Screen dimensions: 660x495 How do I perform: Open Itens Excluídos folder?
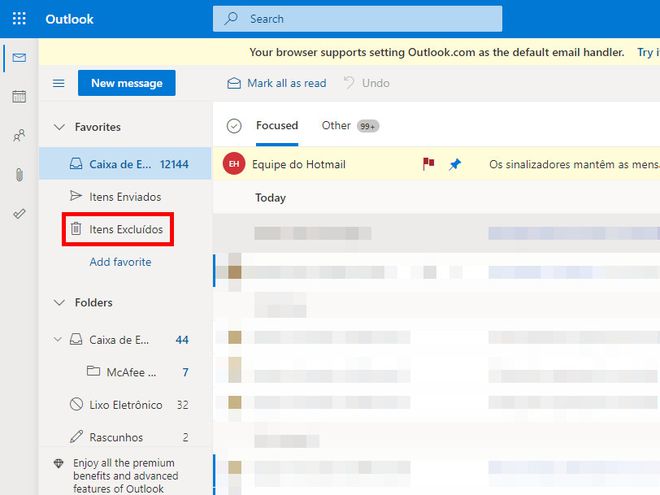[x=125, y=229]
